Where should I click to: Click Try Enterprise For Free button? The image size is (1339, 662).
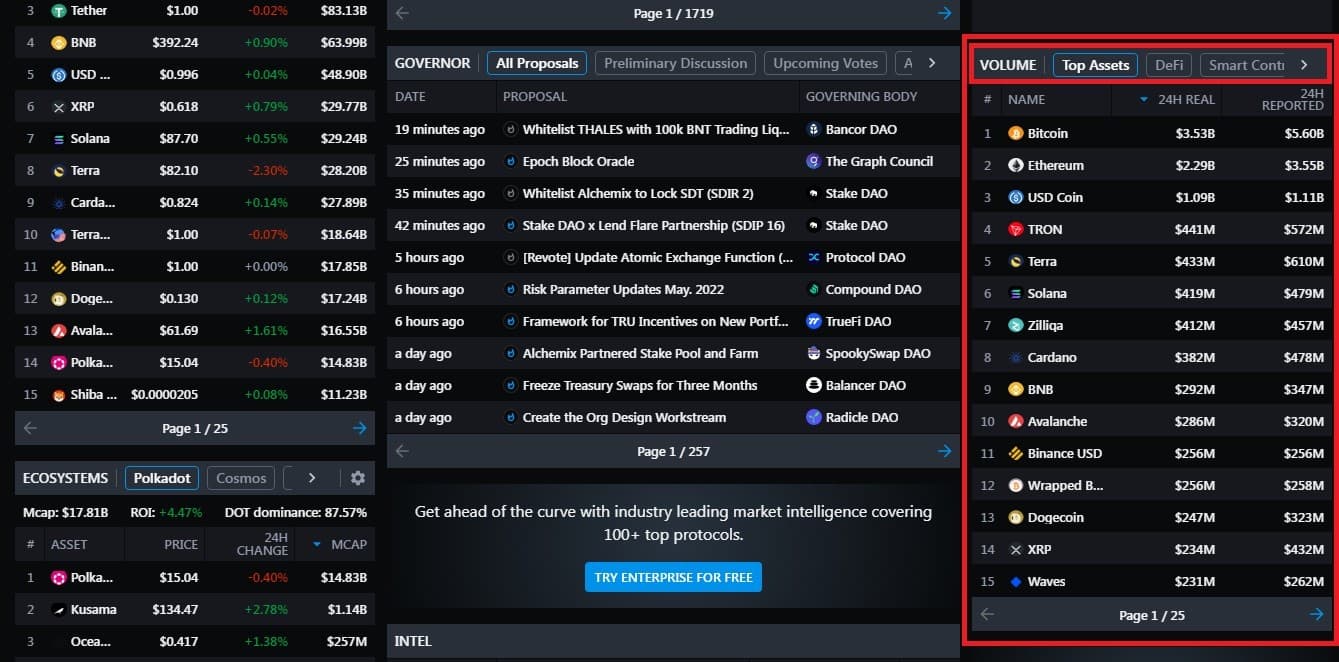[673, 577]
